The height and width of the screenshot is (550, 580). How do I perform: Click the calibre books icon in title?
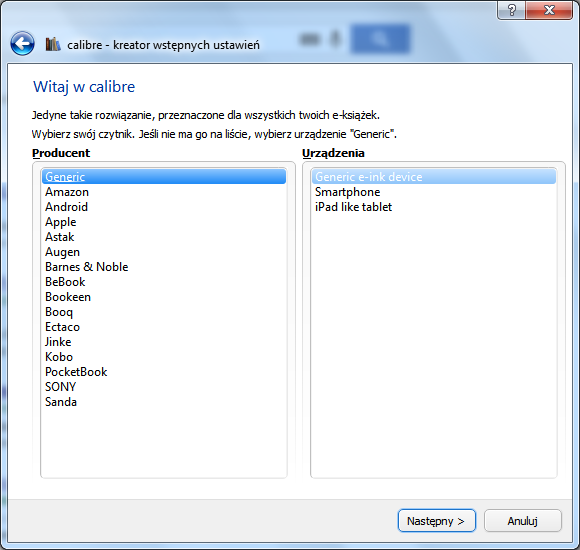[x=53, y=44]
